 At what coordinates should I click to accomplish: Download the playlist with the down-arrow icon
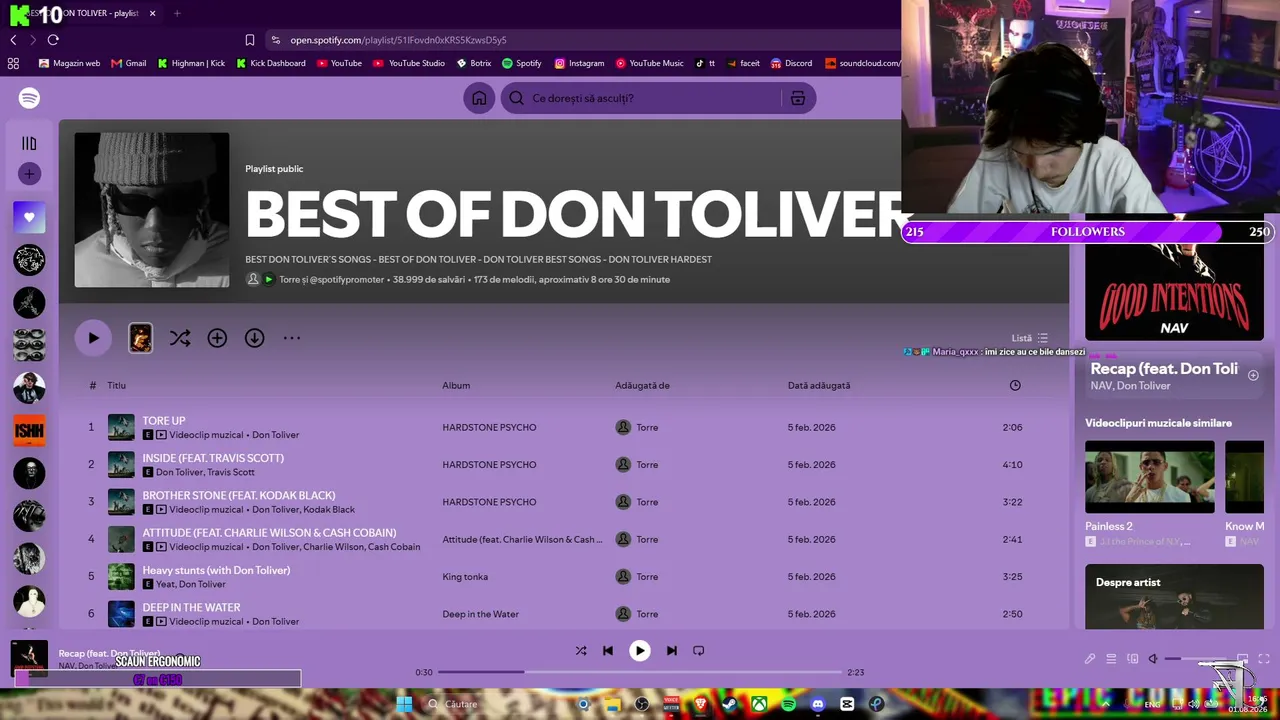pos(255,338)
